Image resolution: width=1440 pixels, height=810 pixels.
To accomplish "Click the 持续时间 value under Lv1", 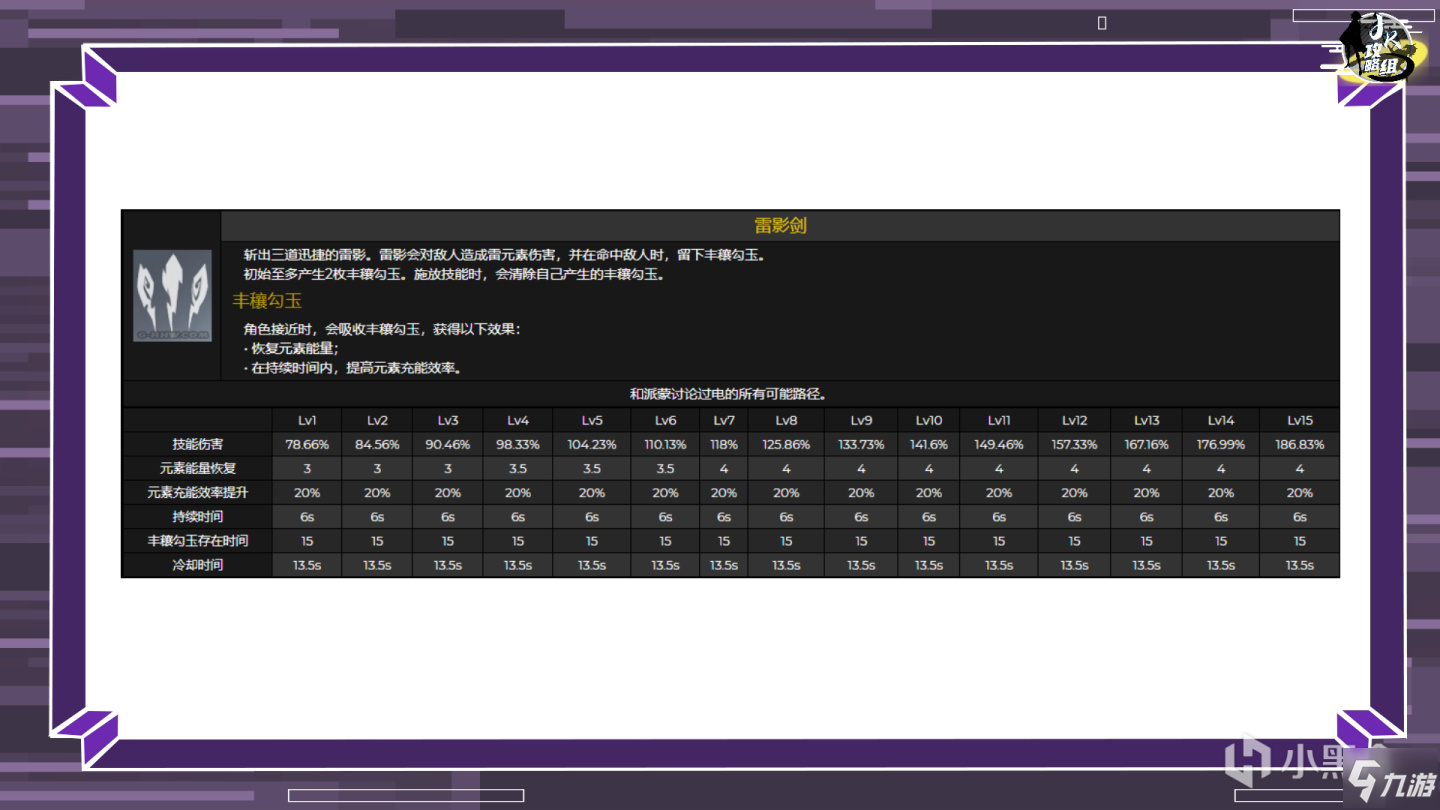I will 307,517.
